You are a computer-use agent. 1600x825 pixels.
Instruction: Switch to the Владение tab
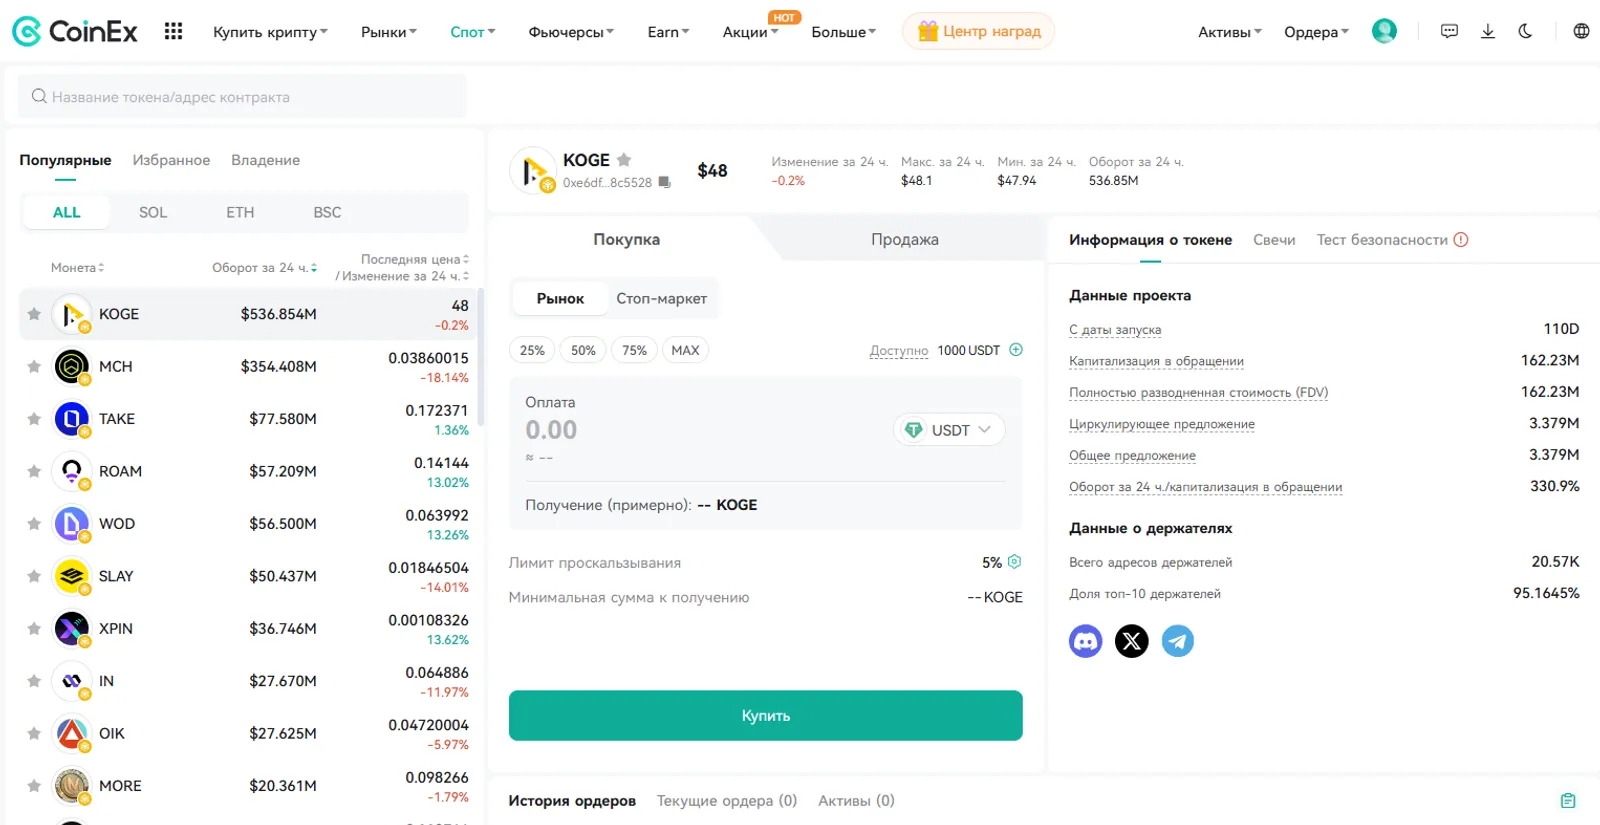click(265, 160)
